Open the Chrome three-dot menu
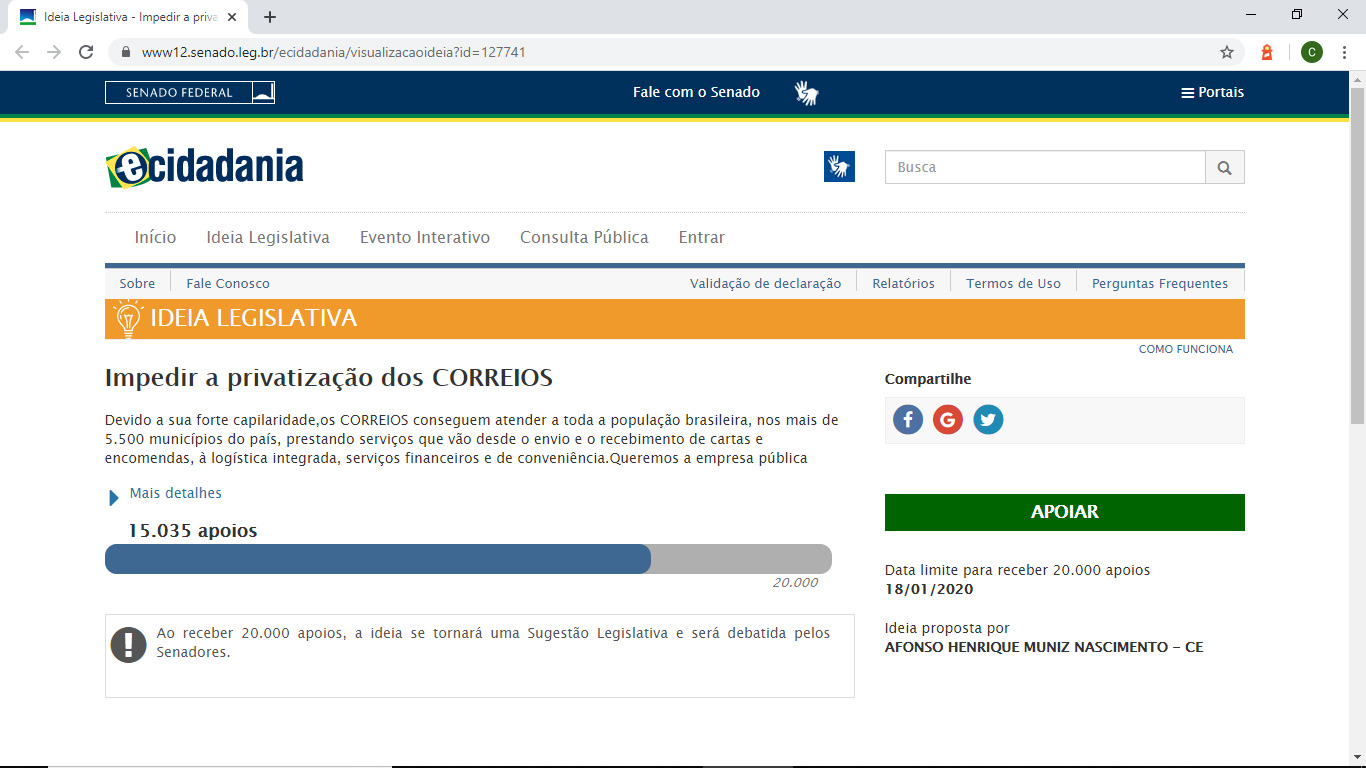Screen dimensions: 1366x768 click(1346, 52)
